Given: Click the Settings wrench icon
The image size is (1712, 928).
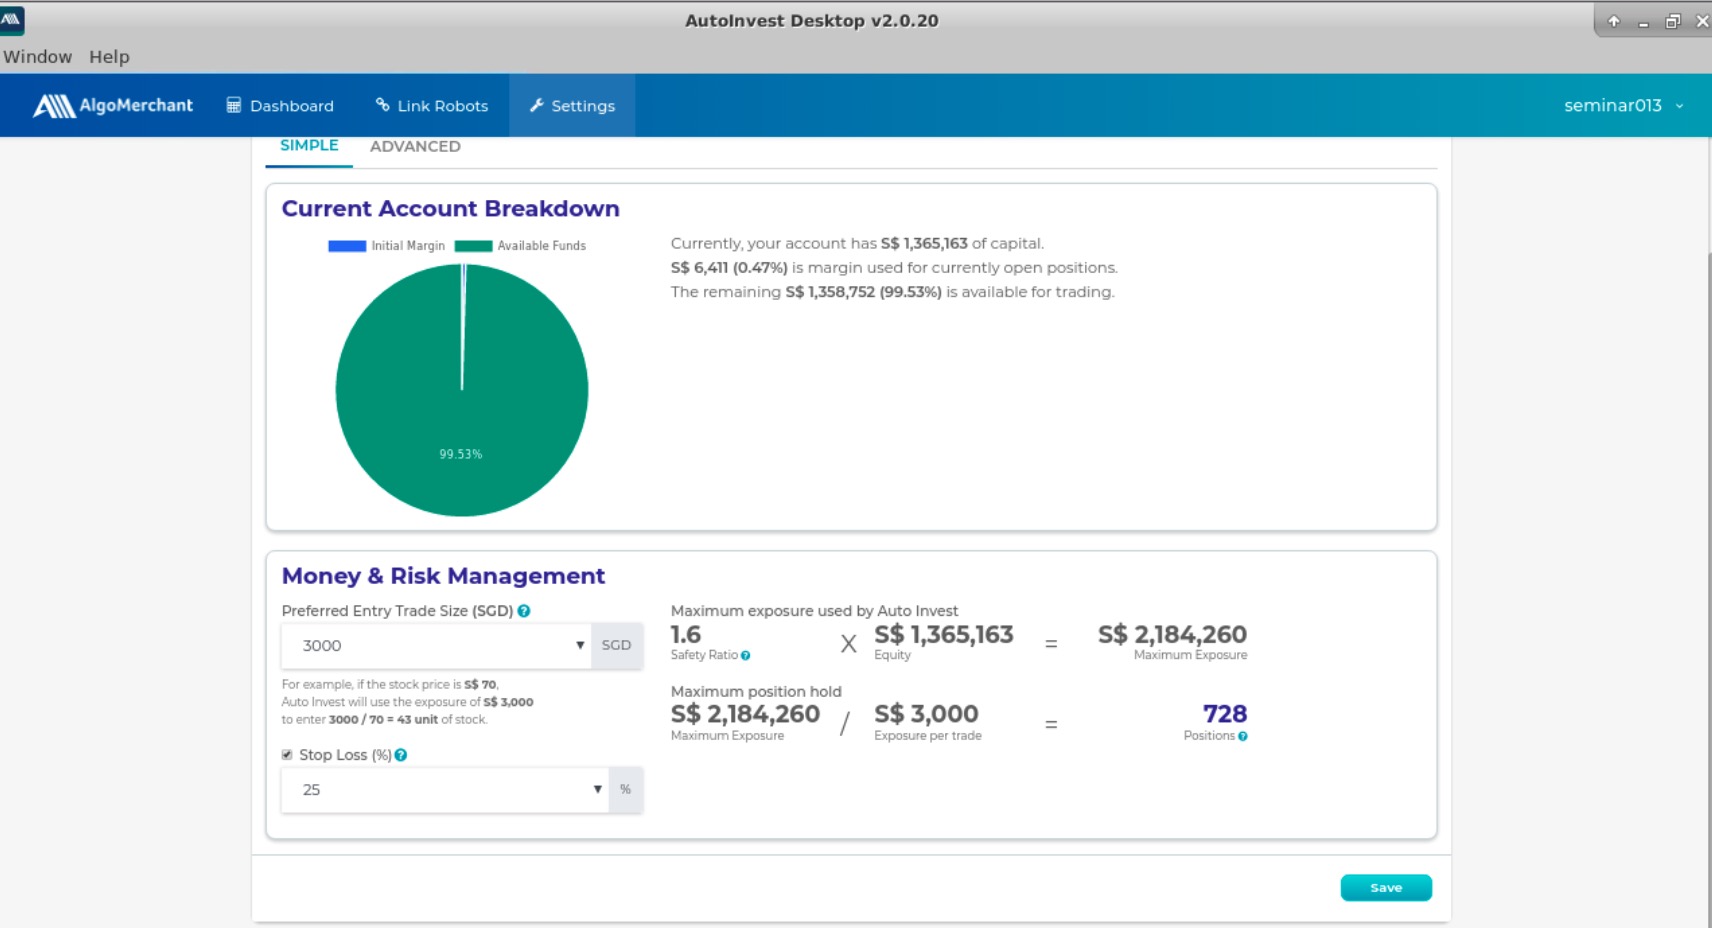Looking at the screenshot, I should click(x=537, y=105).
